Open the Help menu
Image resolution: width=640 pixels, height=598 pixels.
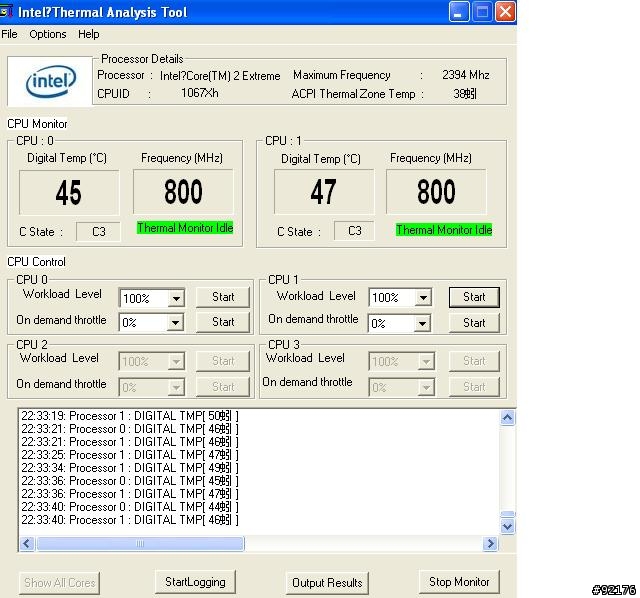89,34
